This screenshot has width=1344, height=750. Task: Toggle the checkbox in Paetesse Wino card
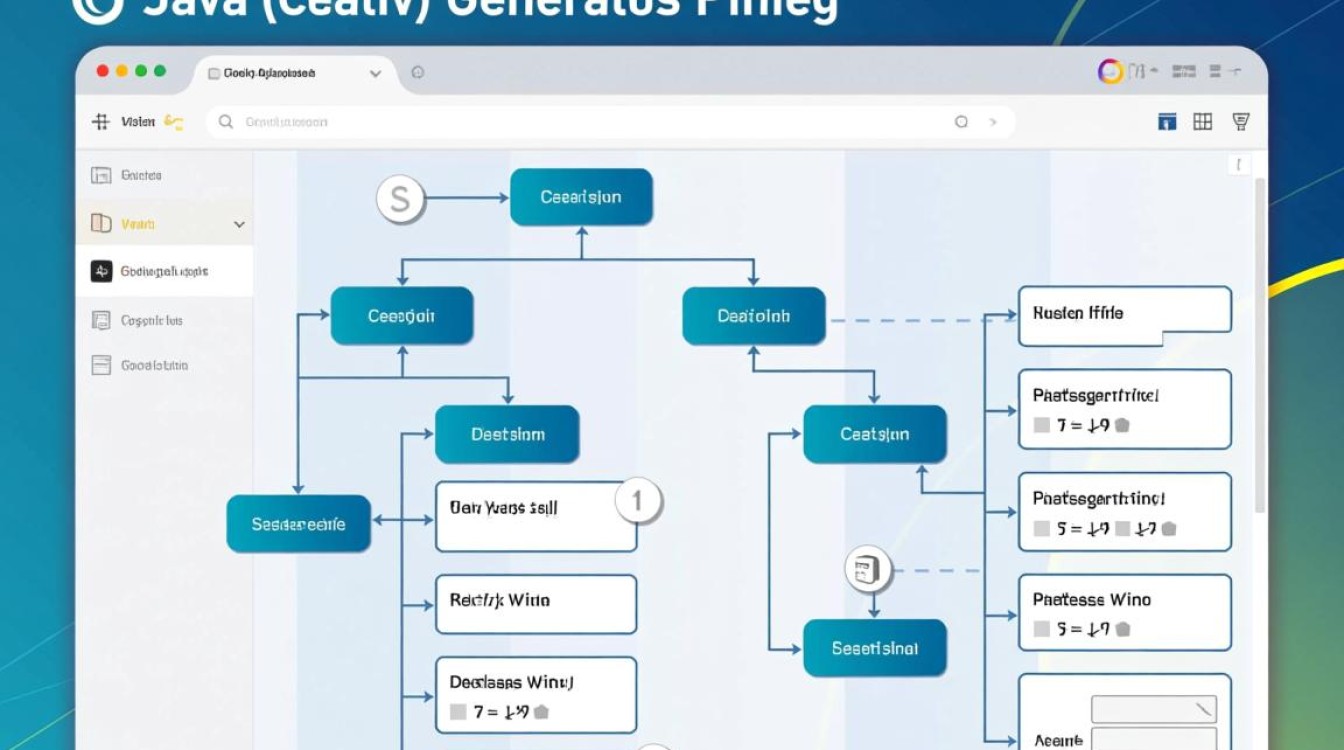pos(1042,630)
